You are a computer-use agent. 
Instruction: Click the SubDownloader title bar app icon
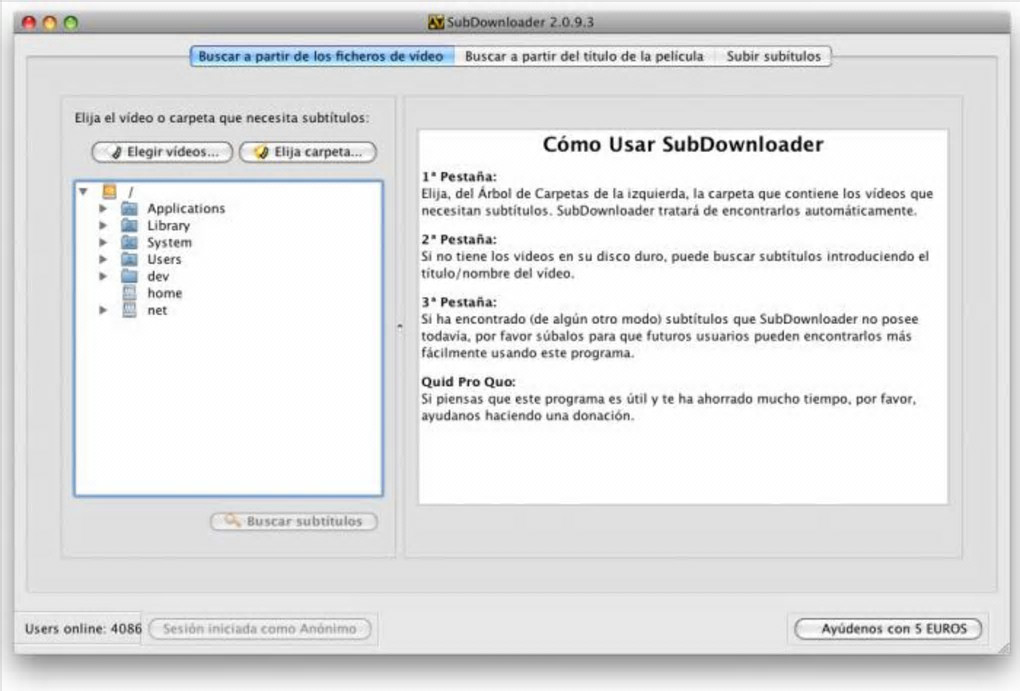click(x=436, y=22)
